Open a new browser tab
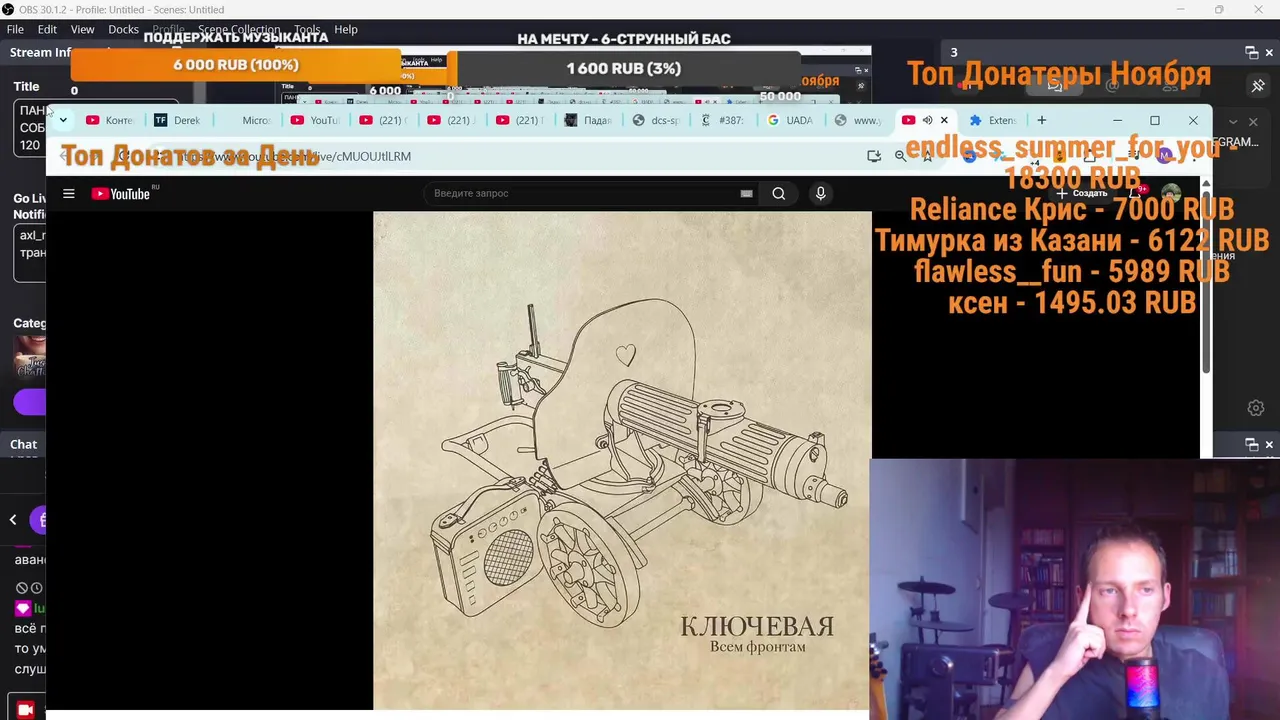Viewport: 1280px width, 720px height. (1041, 120)
